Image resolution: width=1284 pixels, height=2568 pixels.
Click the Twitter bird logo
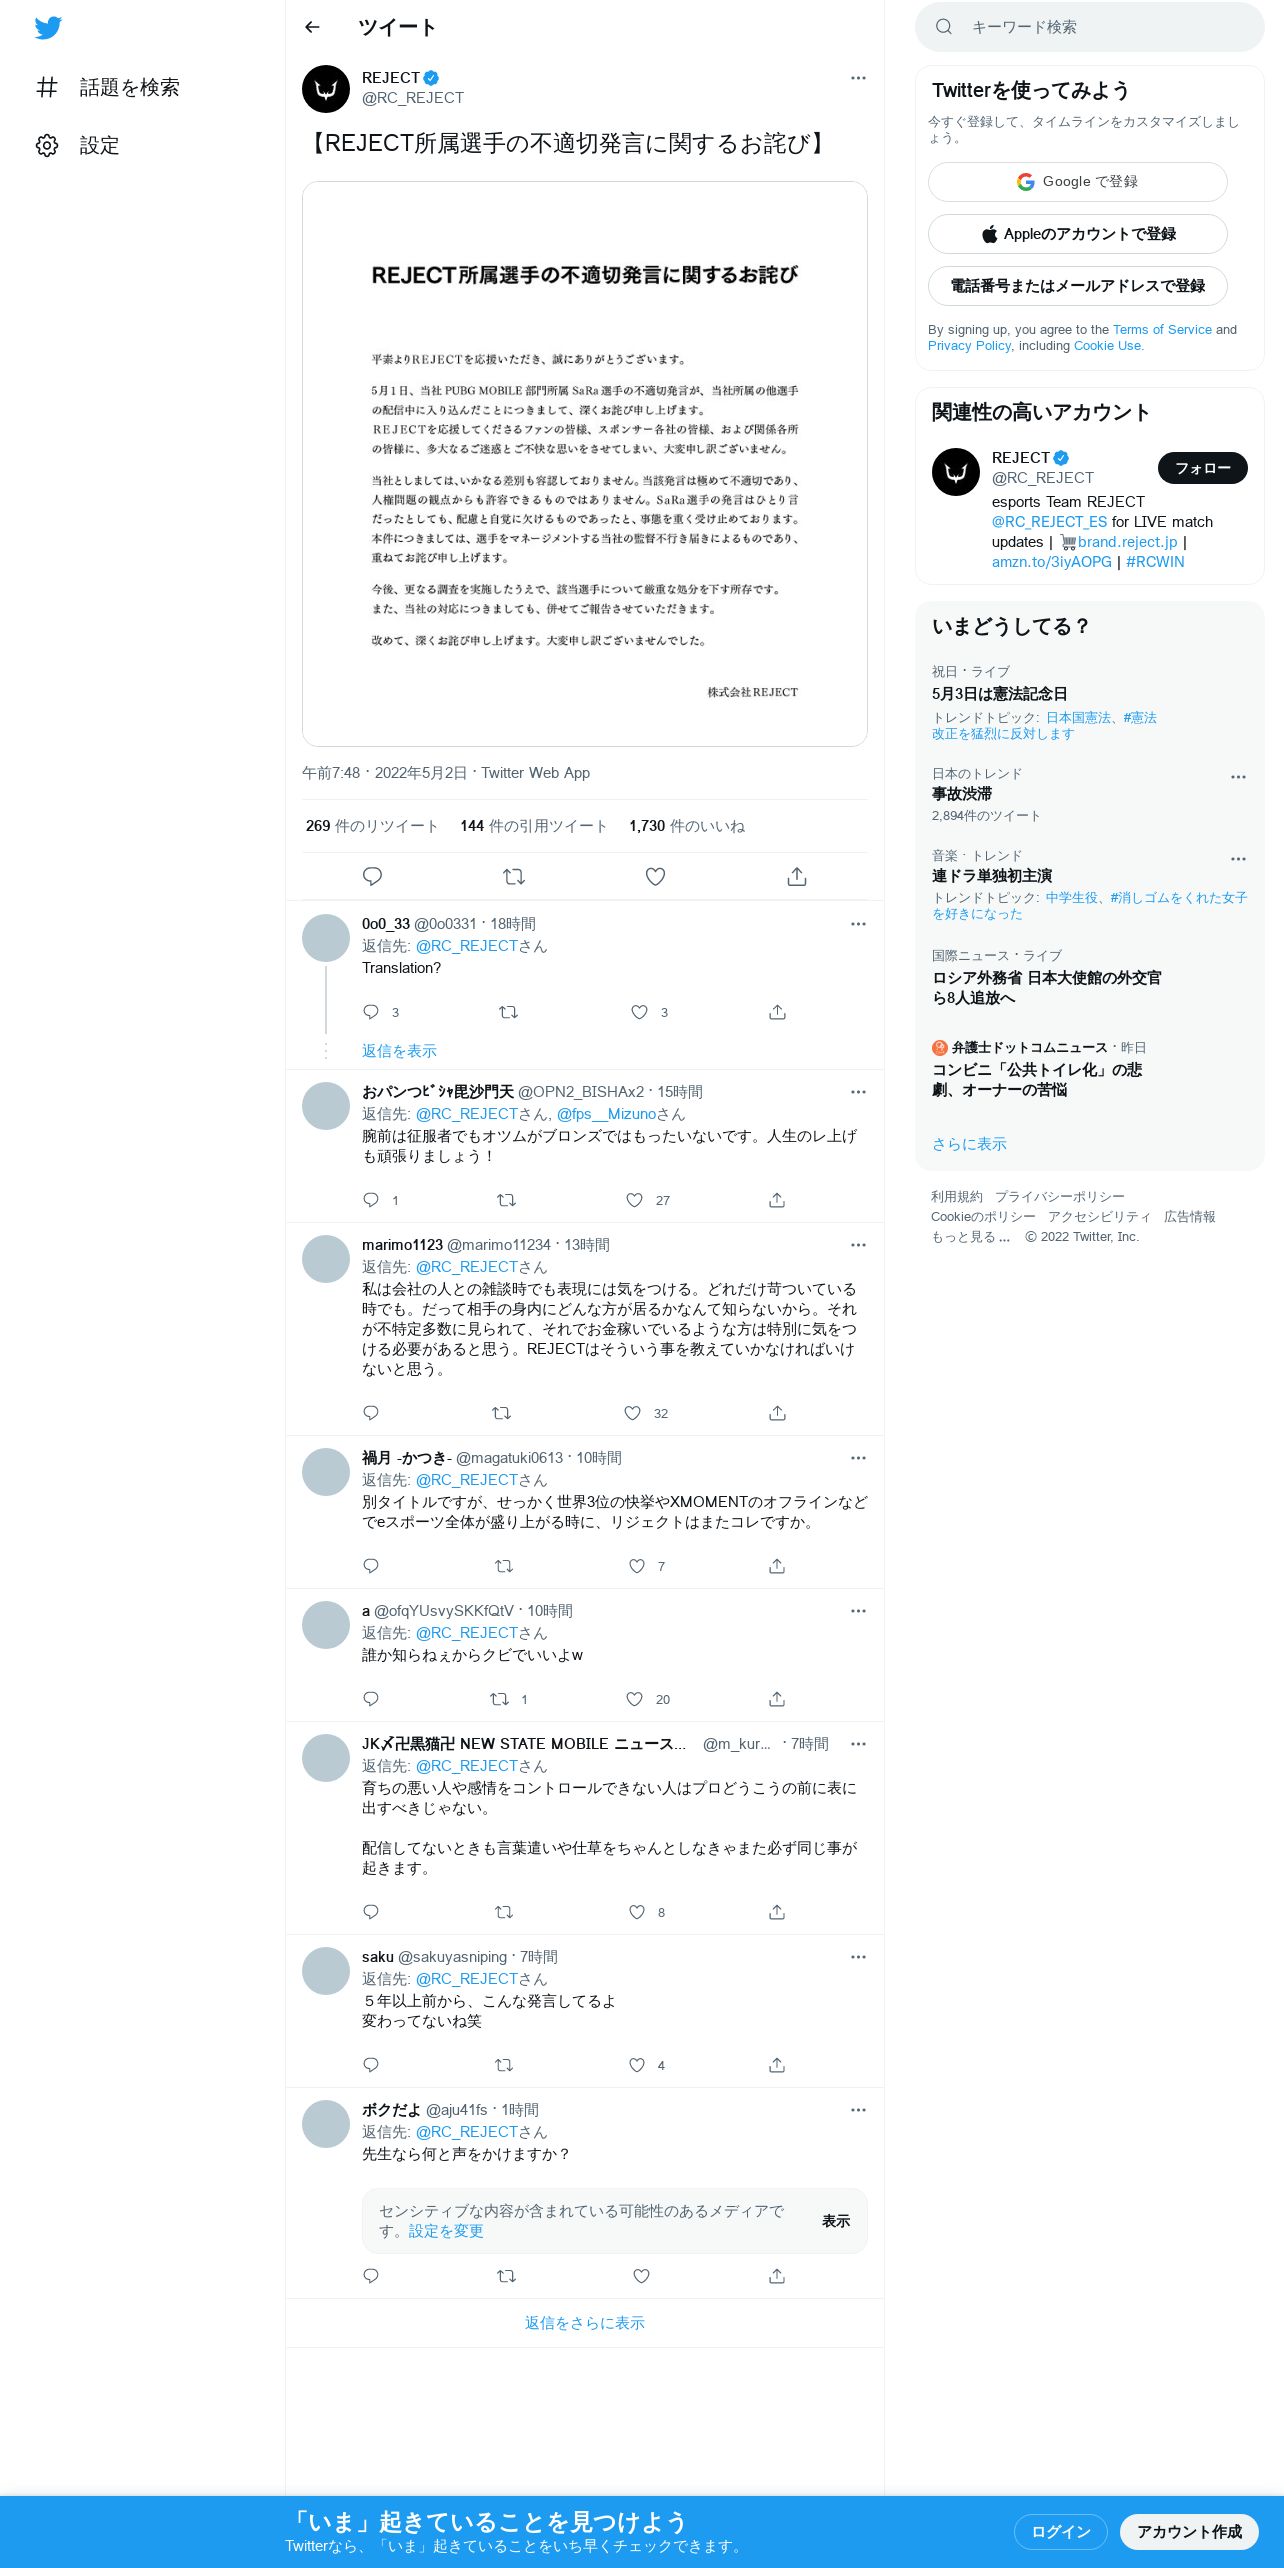(48, 27)
